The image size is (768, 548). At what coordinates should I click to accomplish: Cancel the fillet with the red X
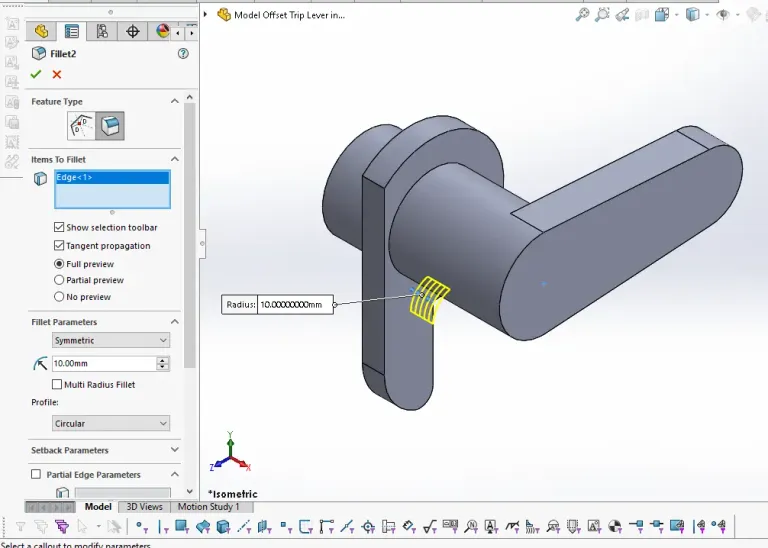tap(57, 74)
